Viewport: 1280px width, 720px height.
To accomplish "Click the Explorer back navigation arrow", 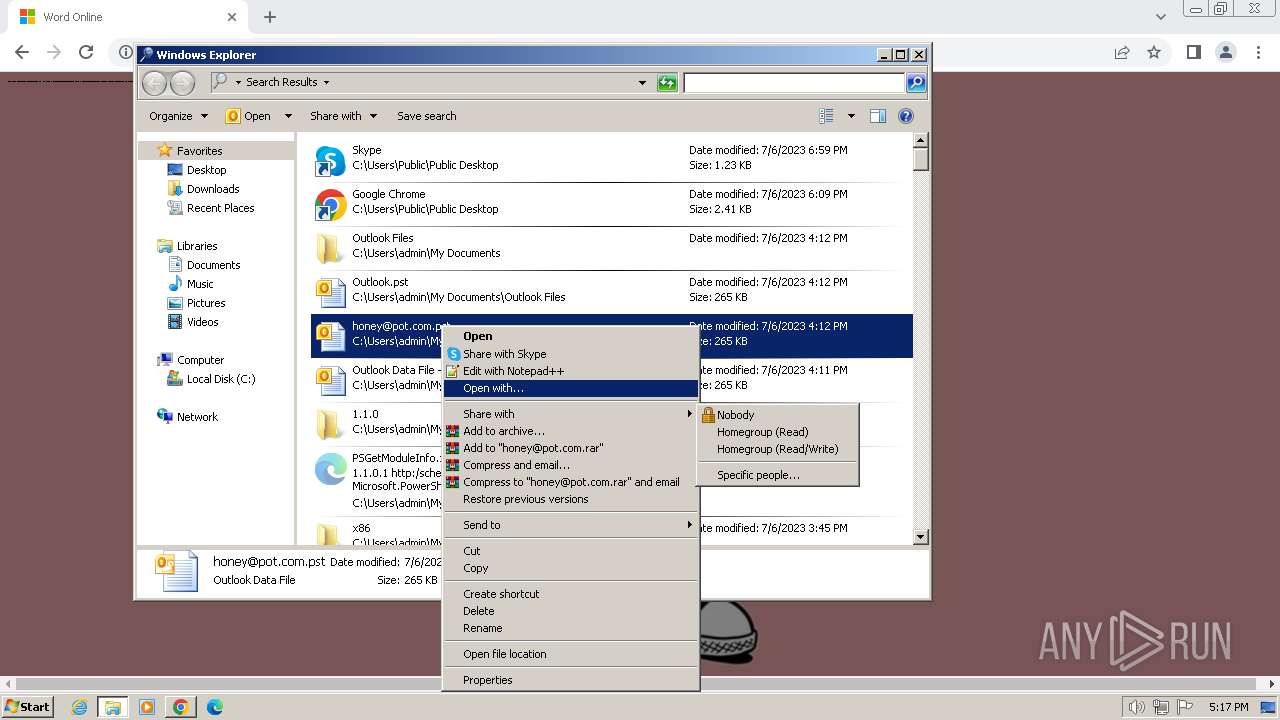I will [x=154, y=83].
